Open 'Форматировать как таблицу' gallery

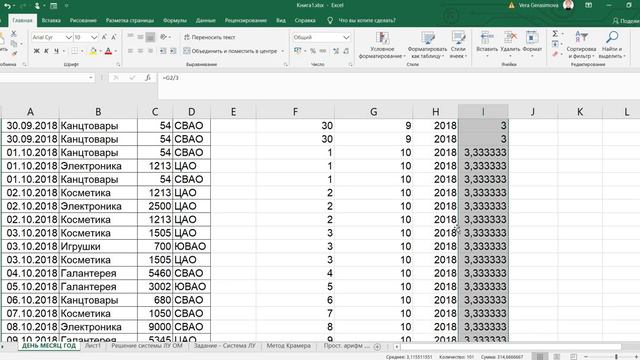tap(427, 45)
